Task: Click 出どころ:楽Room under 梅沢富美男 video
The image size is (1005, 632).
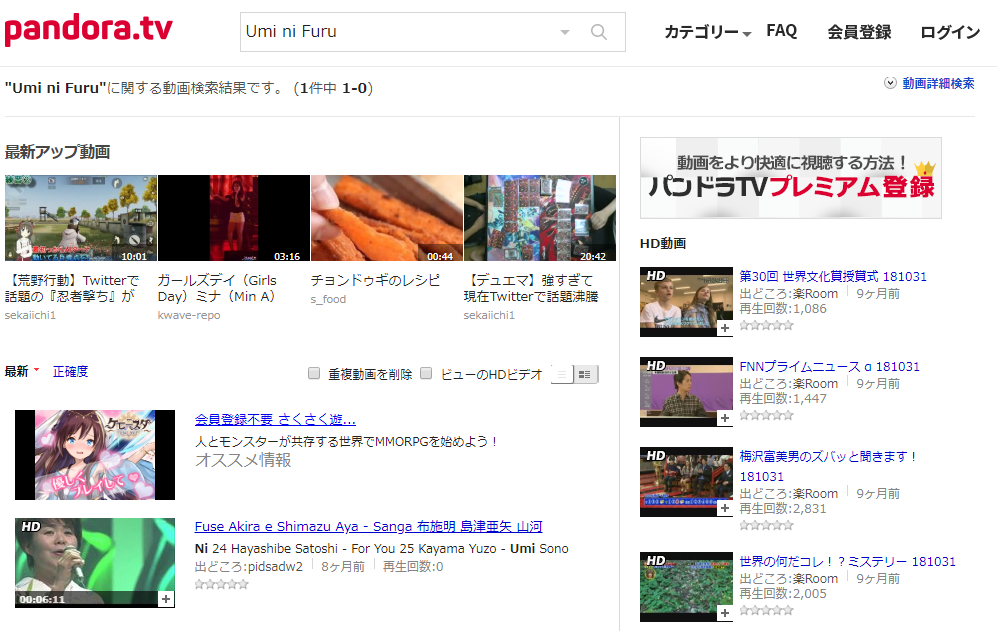Action: coord(789,494)
